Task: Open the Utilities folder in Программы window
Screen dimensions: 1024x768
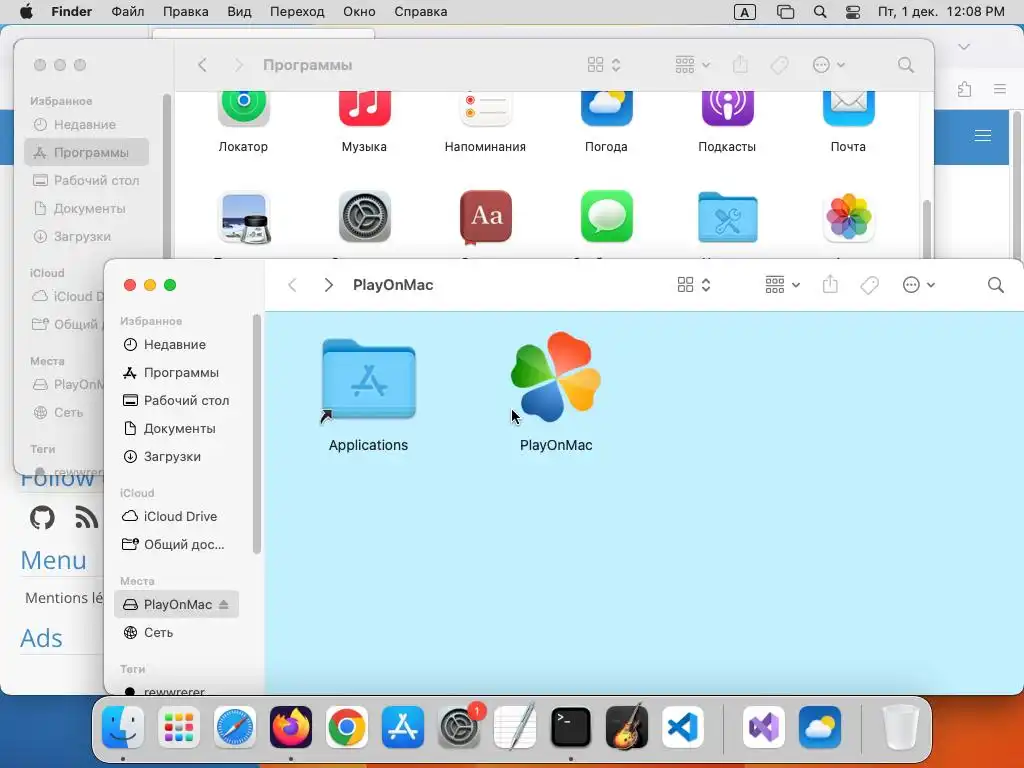Action: (x=728, y=217)
